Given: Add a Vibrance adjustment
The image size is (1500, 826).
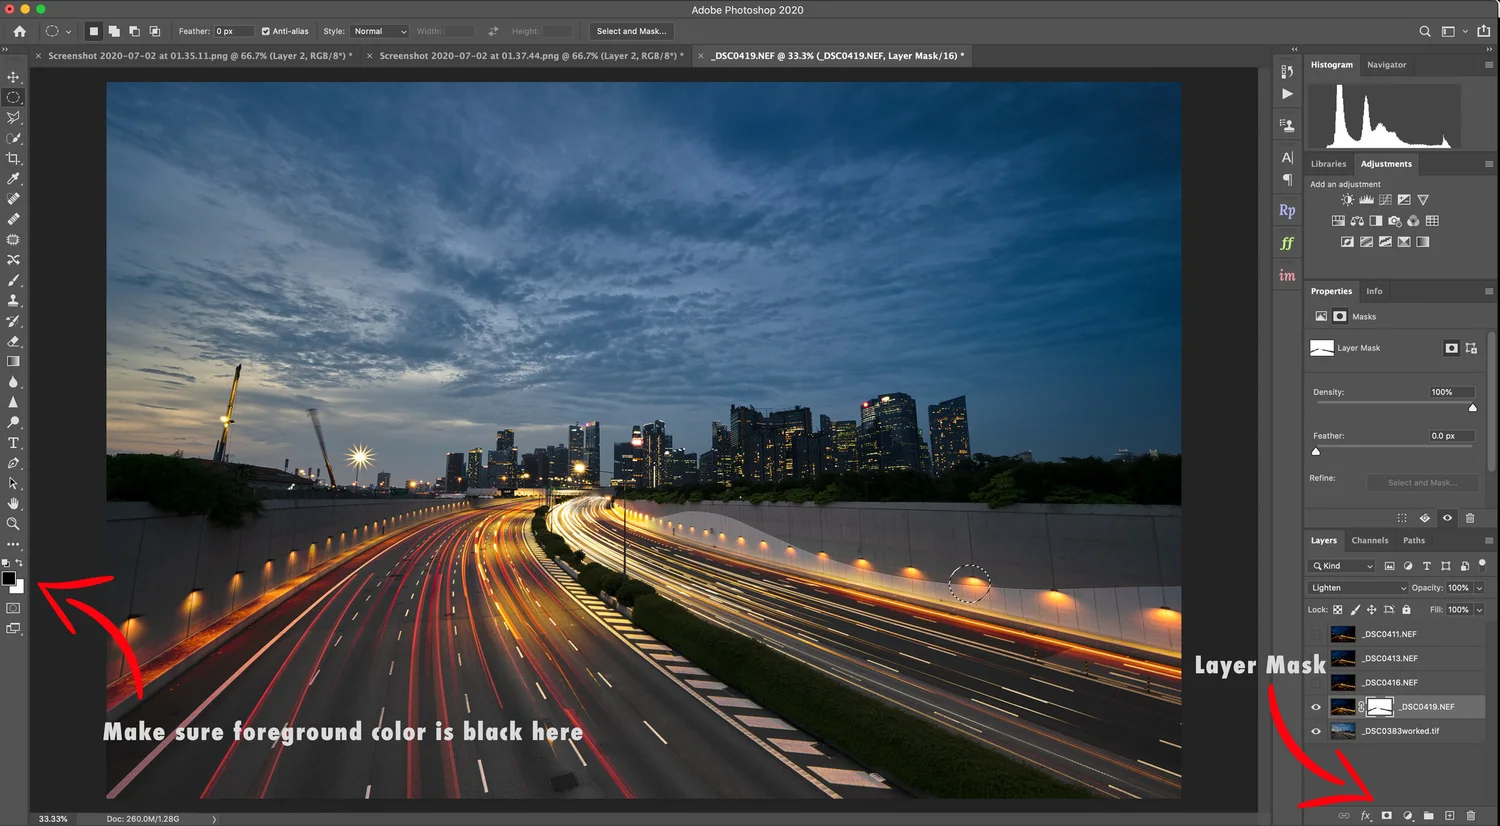Looking at the screenshot, I should [1423, 200].
